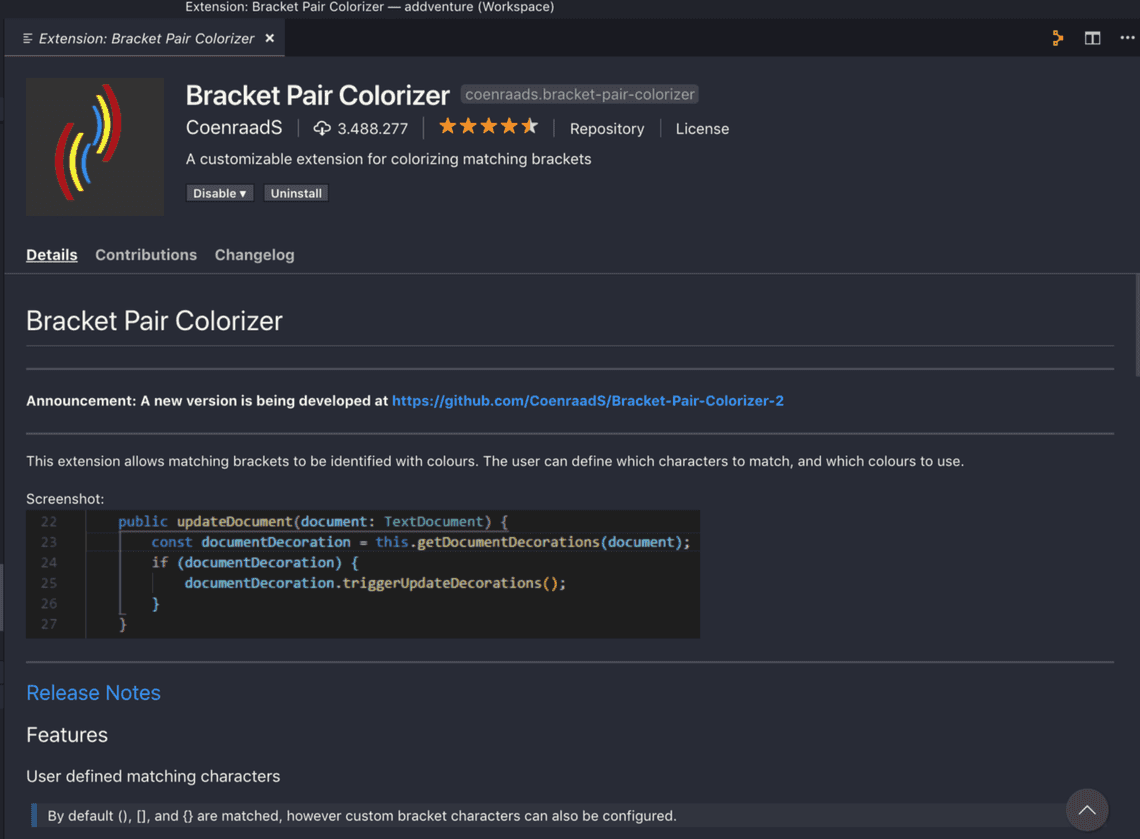Screen dimensions: 1140x839
Task: Open the Disable dropdown
Action: 219,193
